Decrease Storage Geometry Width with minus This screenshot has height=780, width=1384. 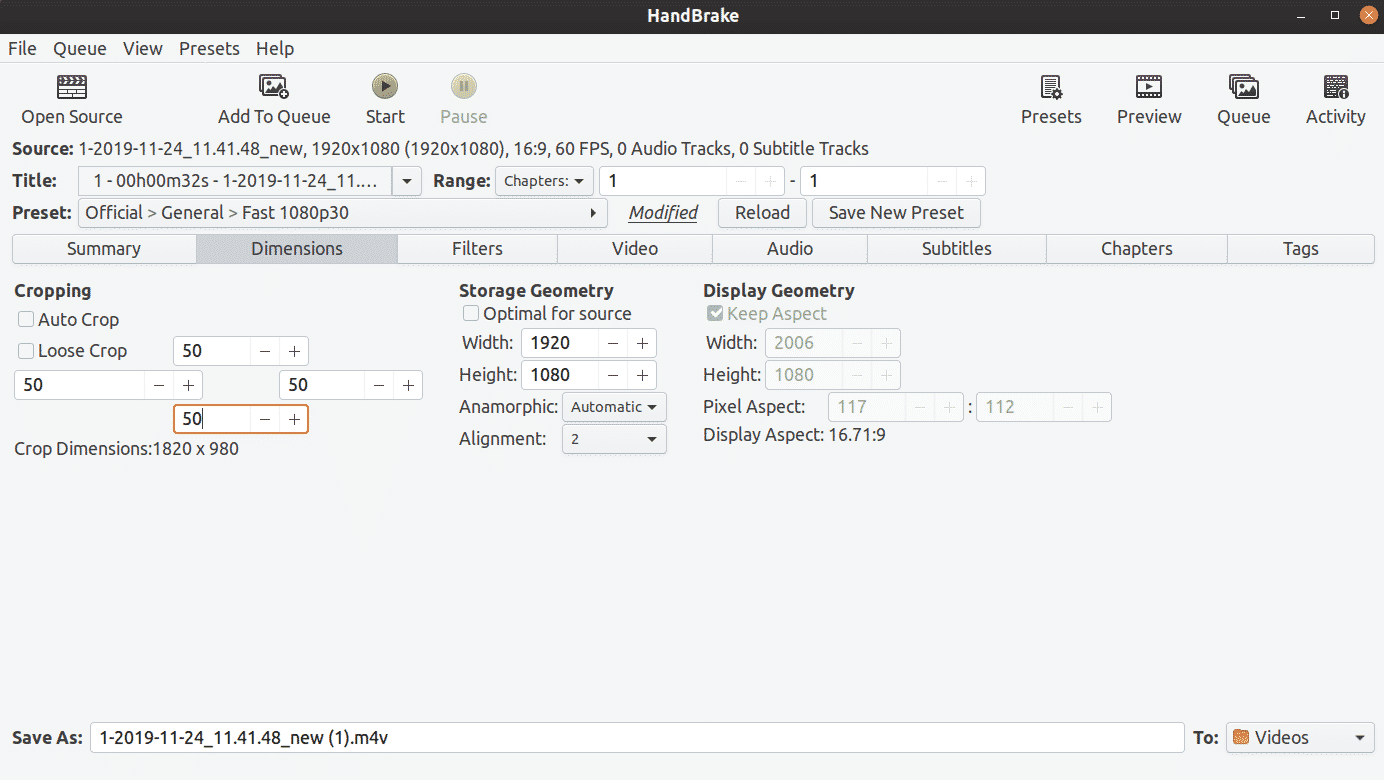[x=613, y=343]
